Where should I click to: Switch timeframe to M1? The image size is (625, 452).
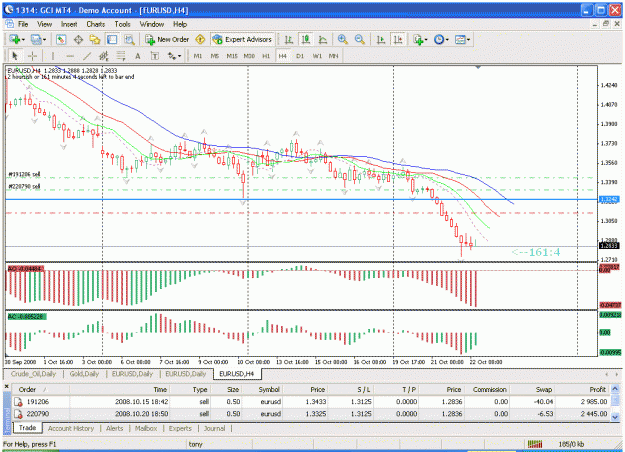point(198,56)
